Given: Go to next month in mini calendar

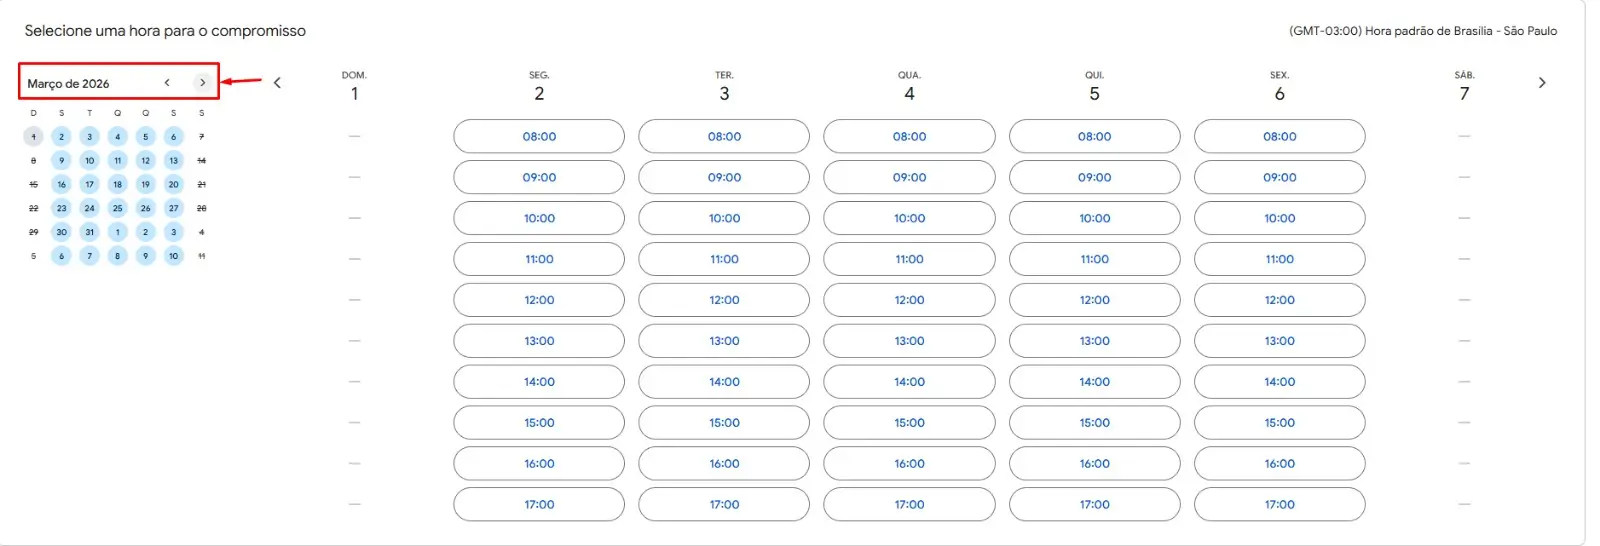Looking at the screenshot, I should 202,83.
